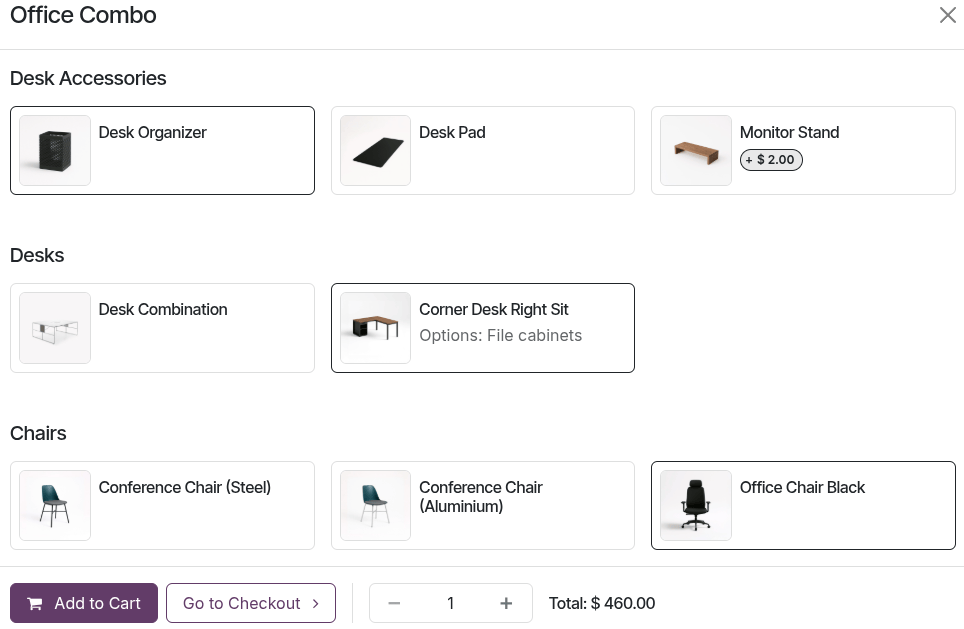Select the Desk Pad accessory
Viewport: 964px width, 629px height.
[x=483, y=150]
